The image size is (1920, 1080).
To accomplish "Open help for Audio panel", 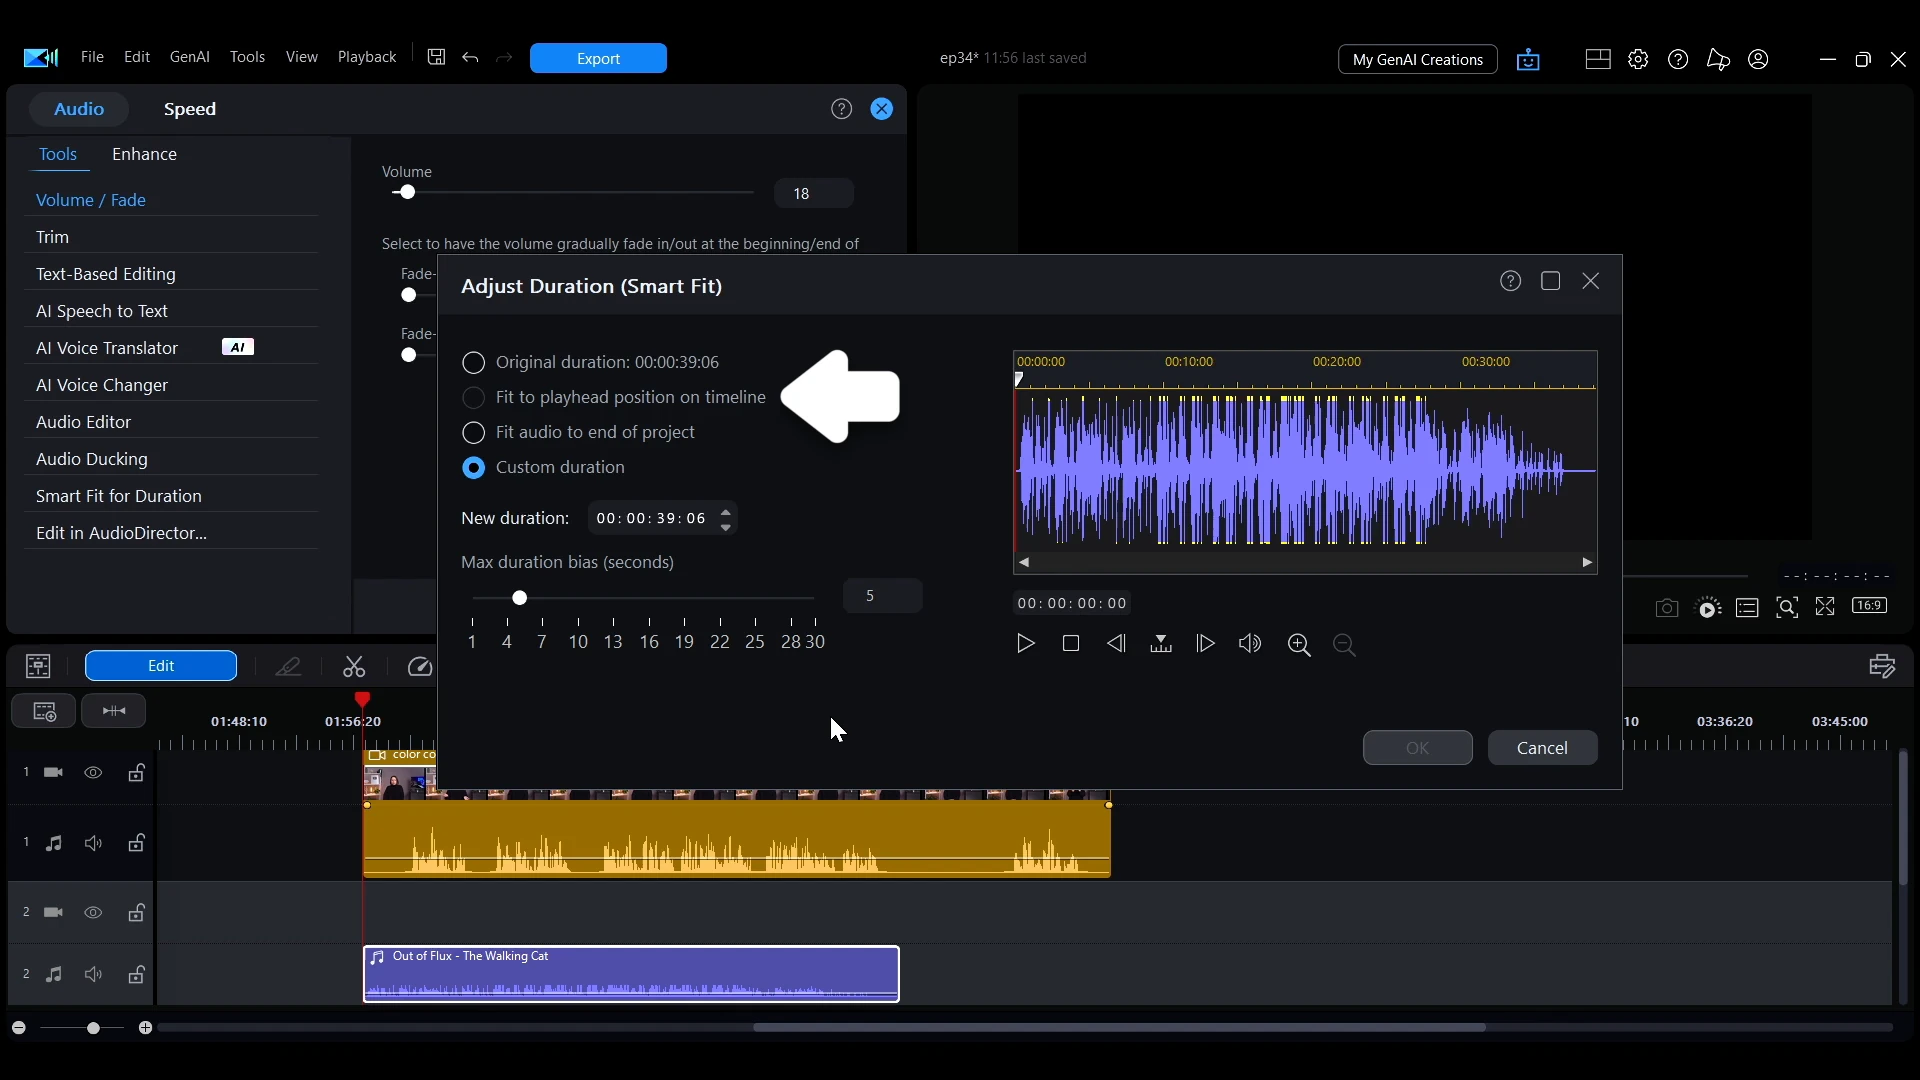I will tap(842, 109).
